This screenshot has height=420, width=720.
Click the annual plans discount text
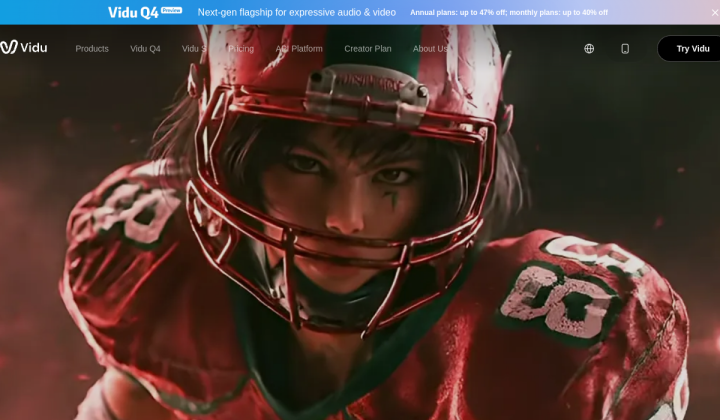[x=509, y=12]
